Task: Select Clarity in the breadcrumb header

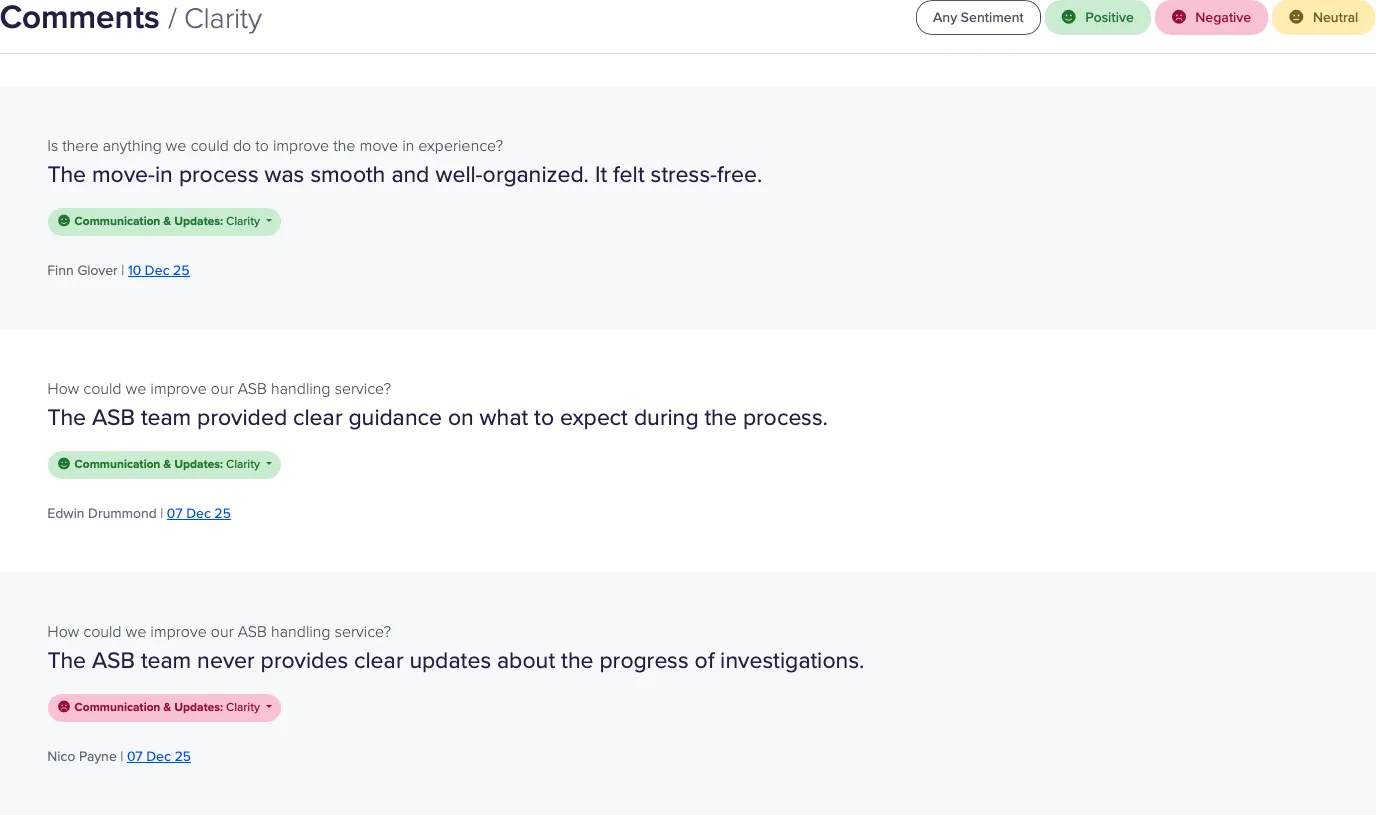Action: [x=222, y=19]
